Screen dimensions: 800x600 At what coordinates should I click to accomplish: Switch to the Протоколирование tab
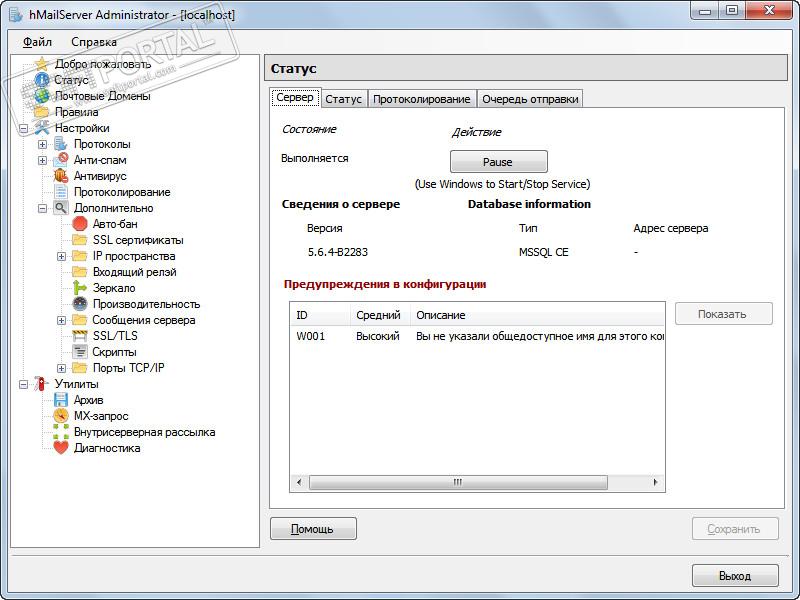point(421,98)
